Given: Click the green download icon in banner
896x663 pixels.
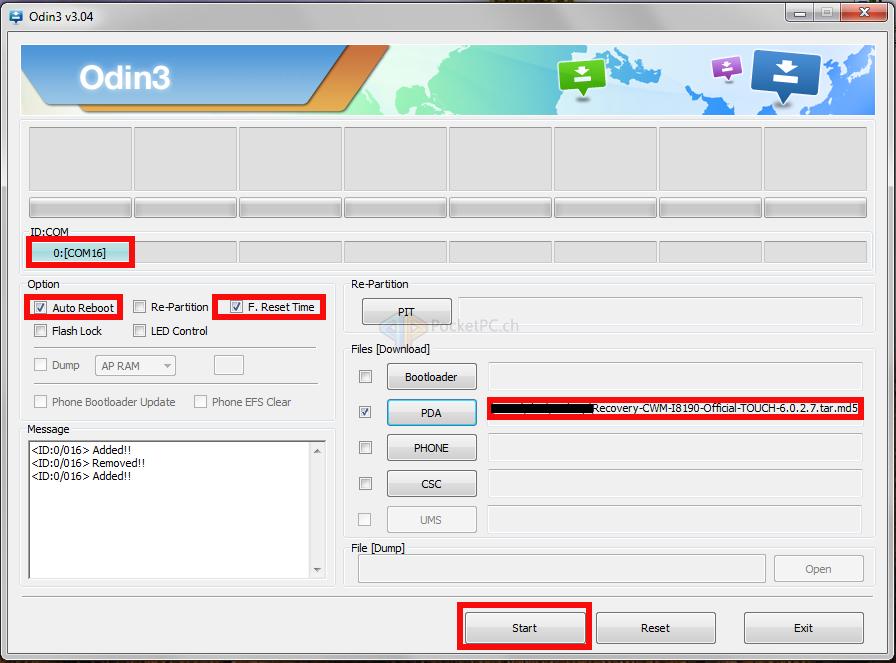Looking at the screenshot, I should coord(582,78).
